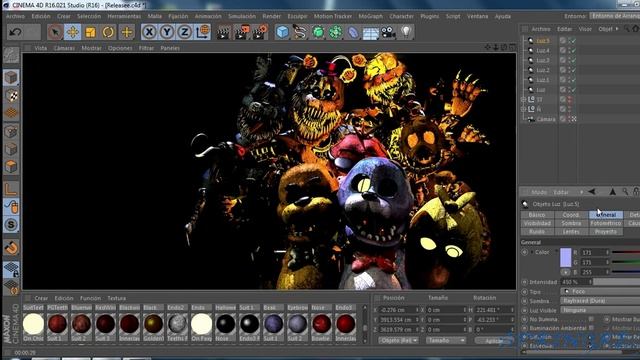This screenshot has width=640, height=360.
Task: Click the magnet soft-selection icon
Action: (x=11, y=247)
